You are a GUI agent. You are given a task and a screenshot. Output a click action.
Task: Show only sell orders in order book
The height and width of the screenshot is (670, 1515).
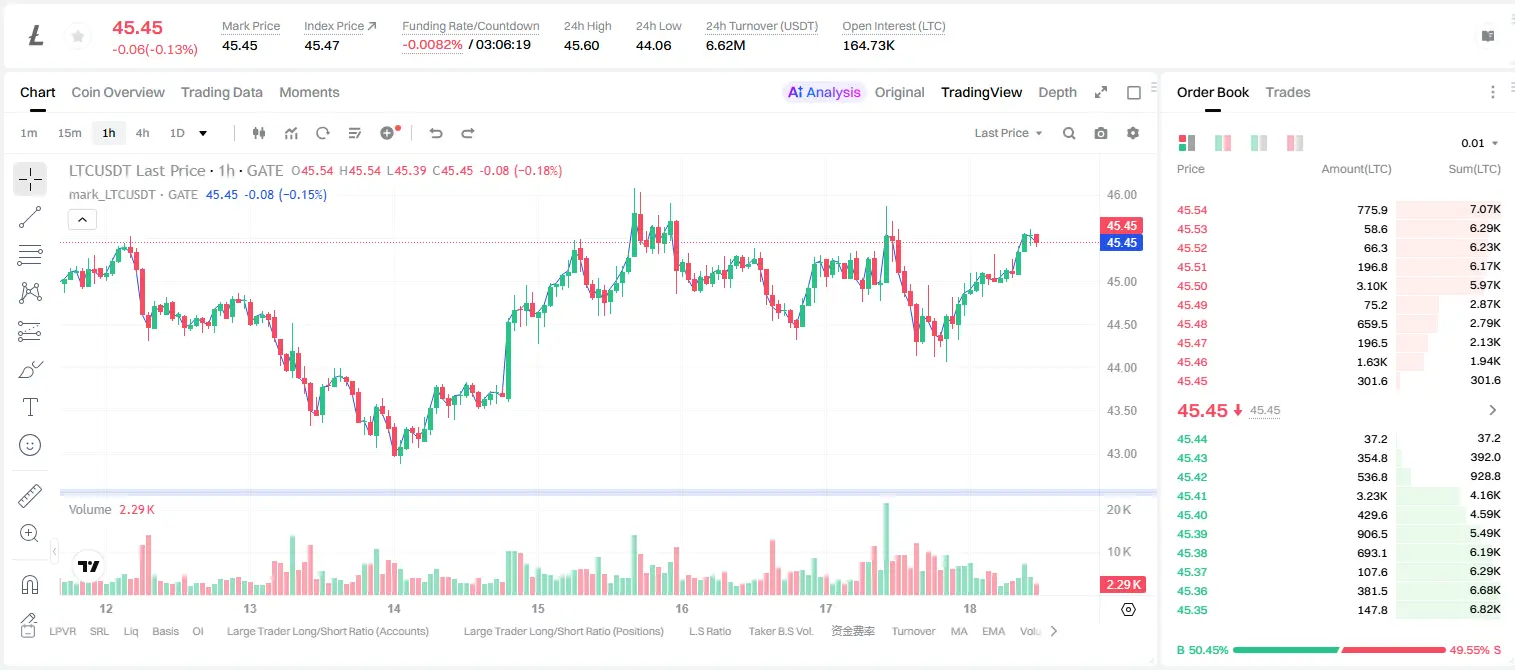click(1294, 143)
